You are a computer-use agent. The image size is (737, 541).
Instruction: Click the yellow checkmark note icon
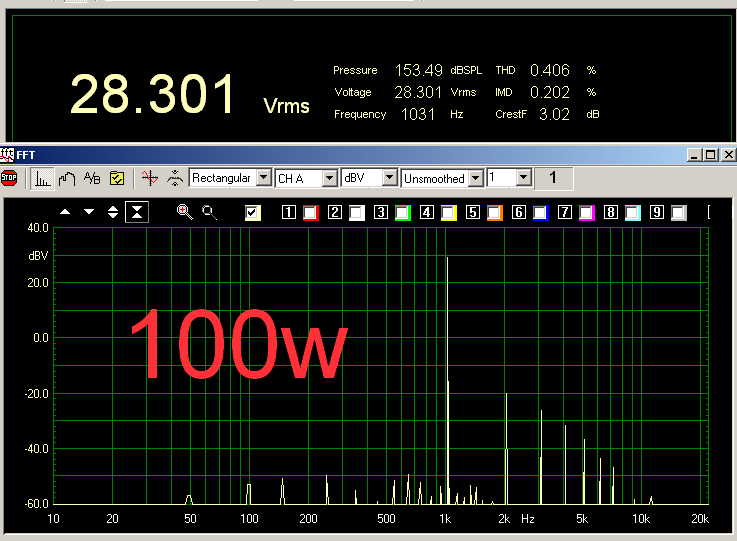click(117, 178)
